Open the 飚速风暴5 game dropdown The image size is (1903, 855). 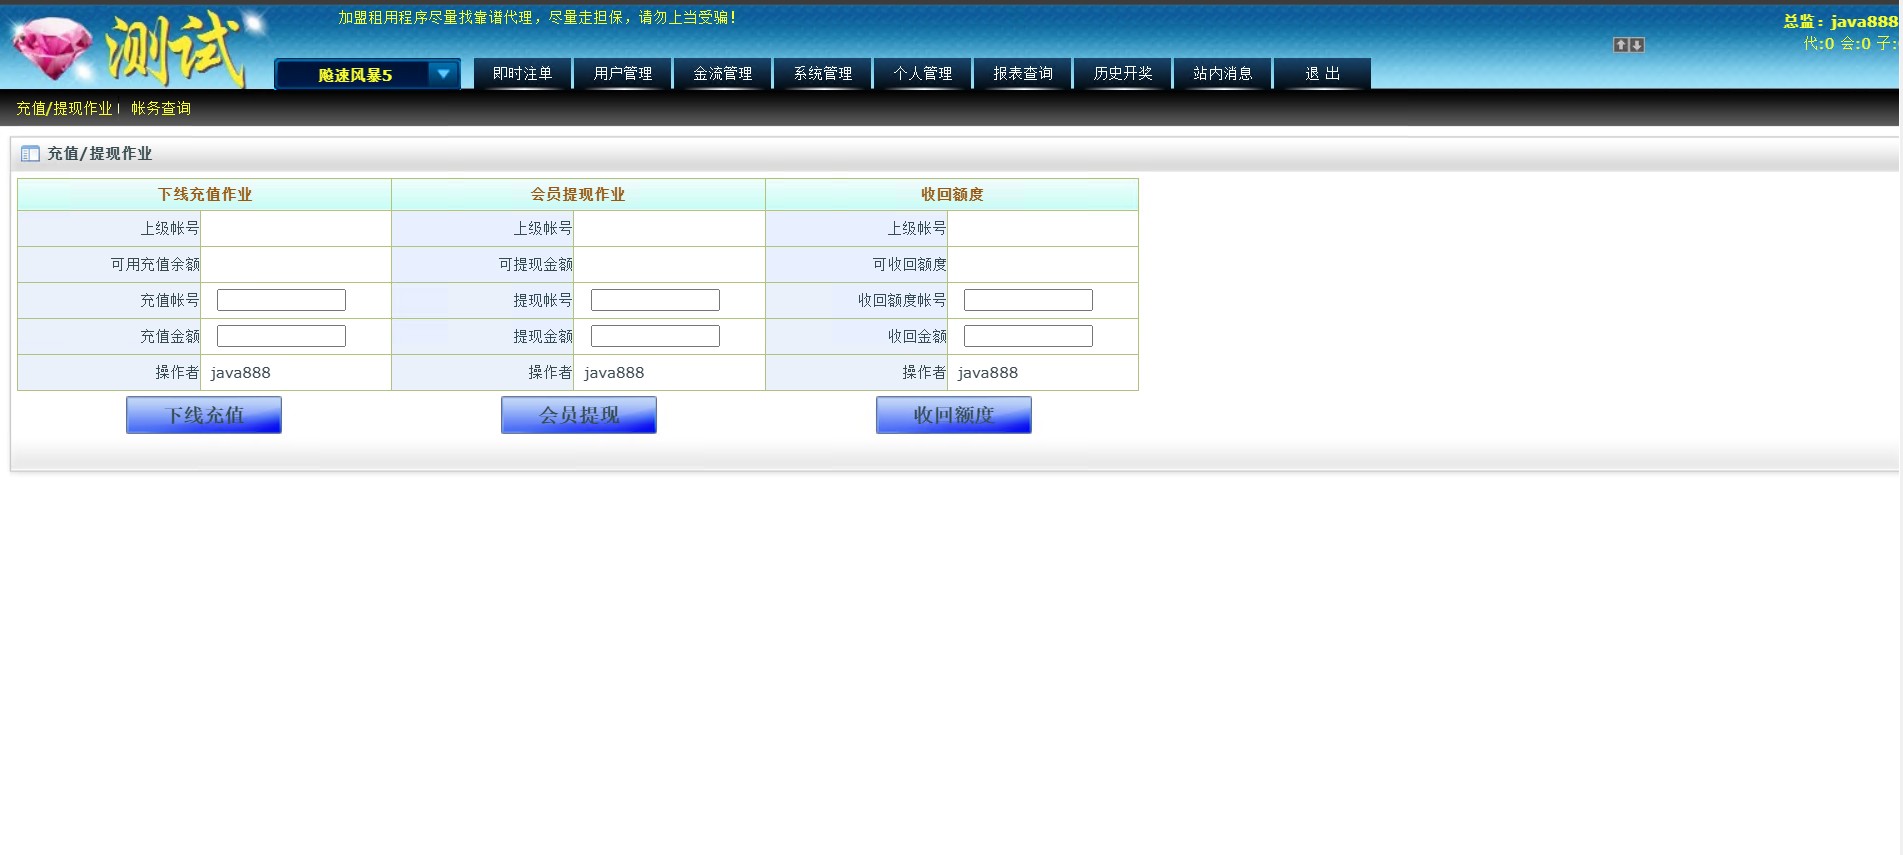pyautogui.click(x=367, y=74)
